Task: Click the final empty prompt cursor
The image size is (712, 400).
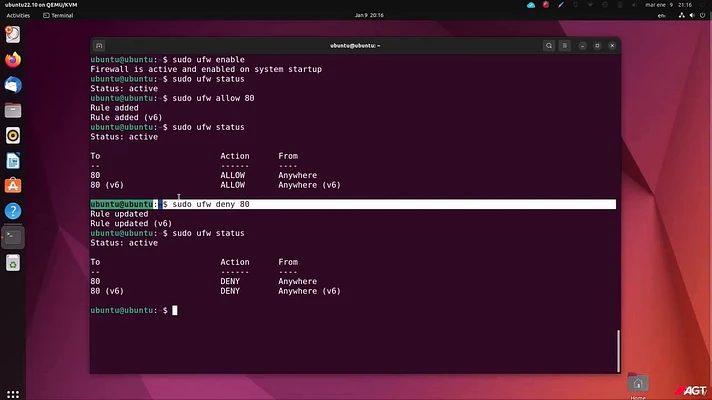Action: click(175, 310)
